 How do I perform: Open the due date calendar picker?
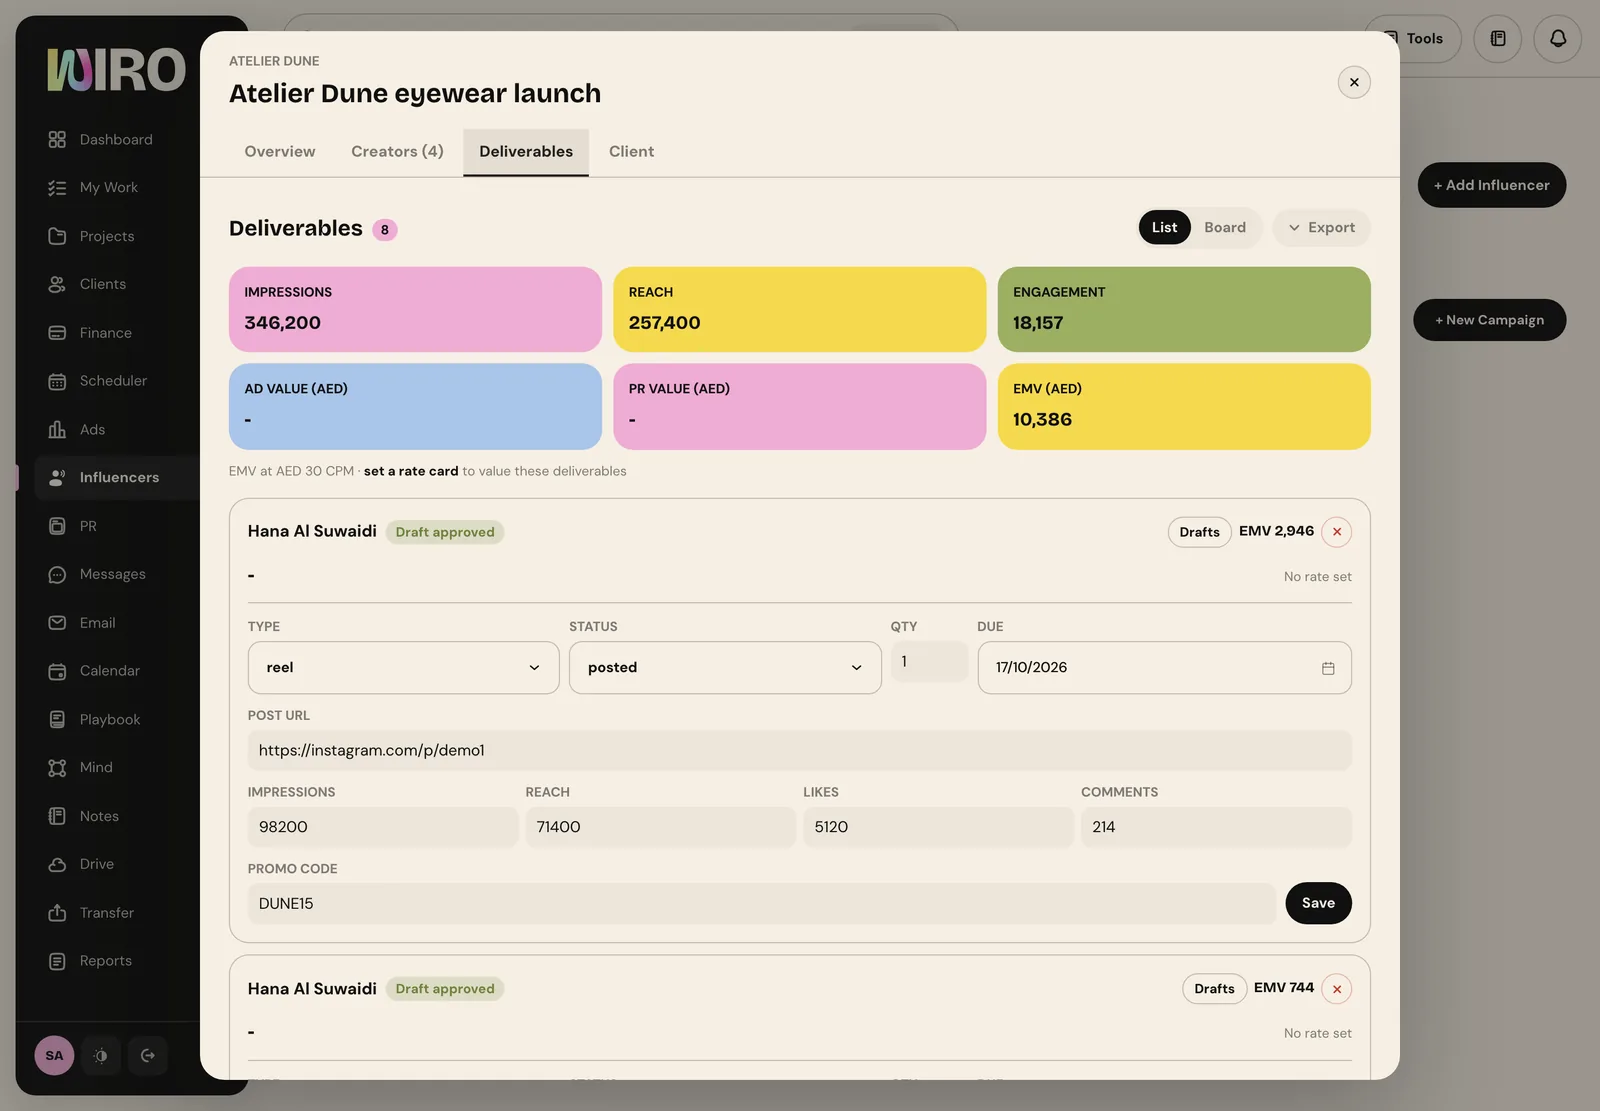click(x=1328, y=668)
